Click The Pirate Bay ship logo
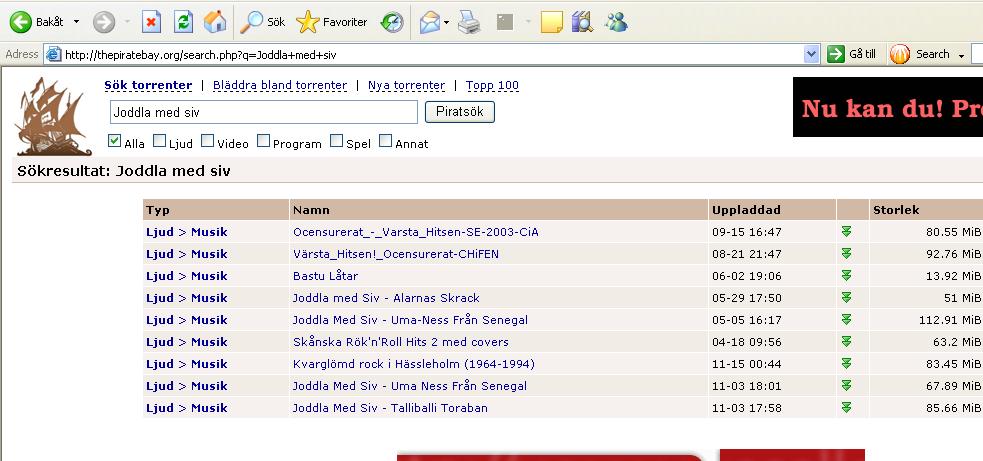Image resolution: width=983 pixels, height=461 pixels. click(53, 116)
